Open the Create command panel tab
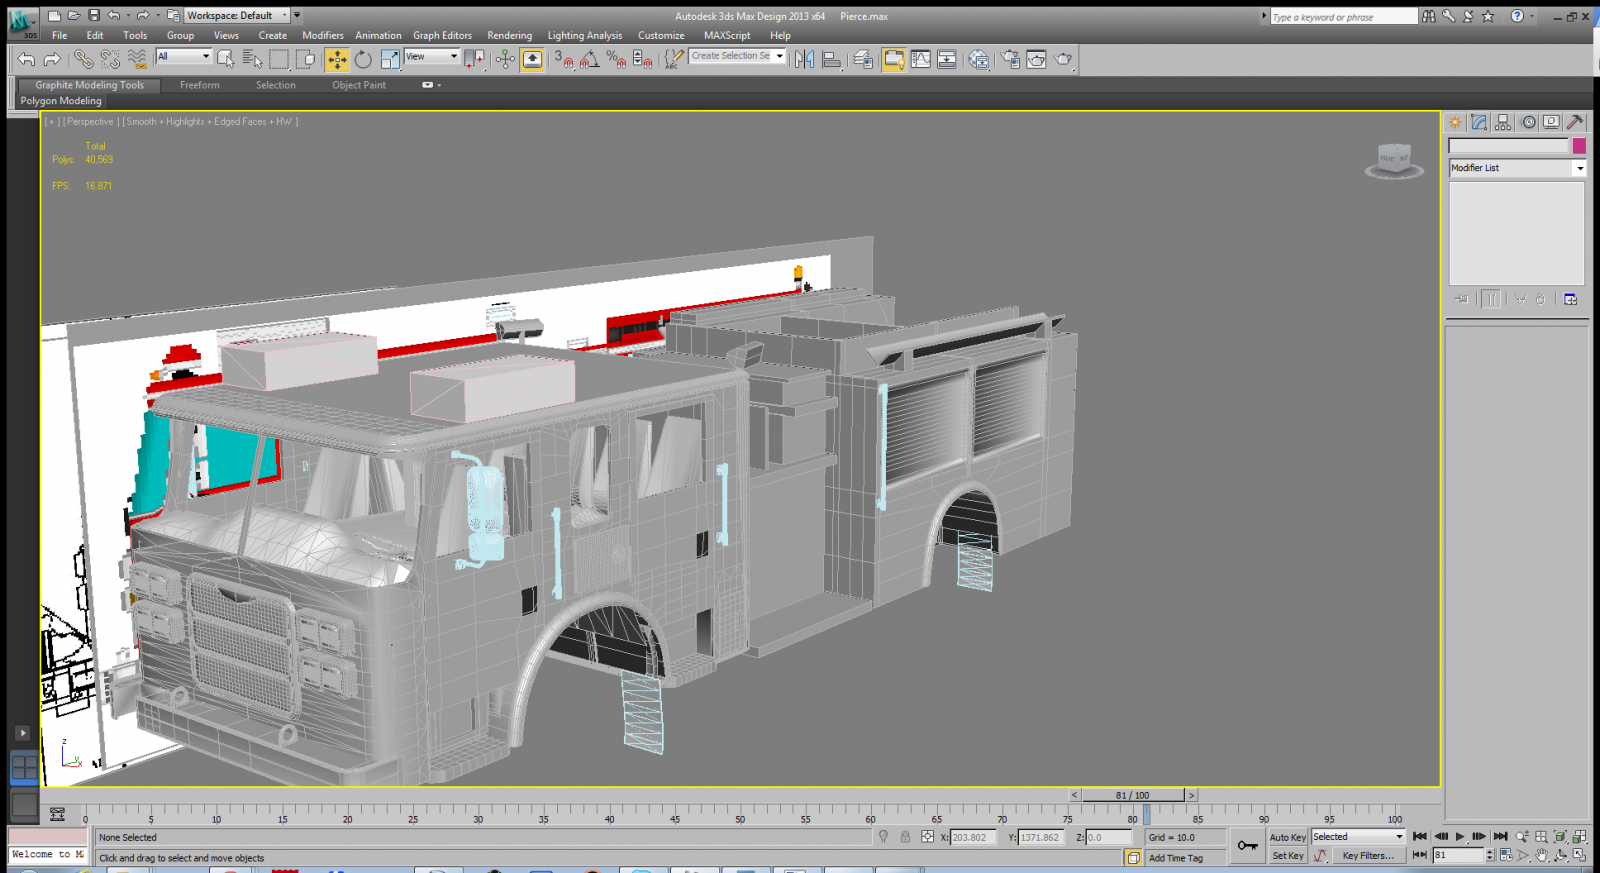Viewport: 1600px width, 873px height. 1455,122
